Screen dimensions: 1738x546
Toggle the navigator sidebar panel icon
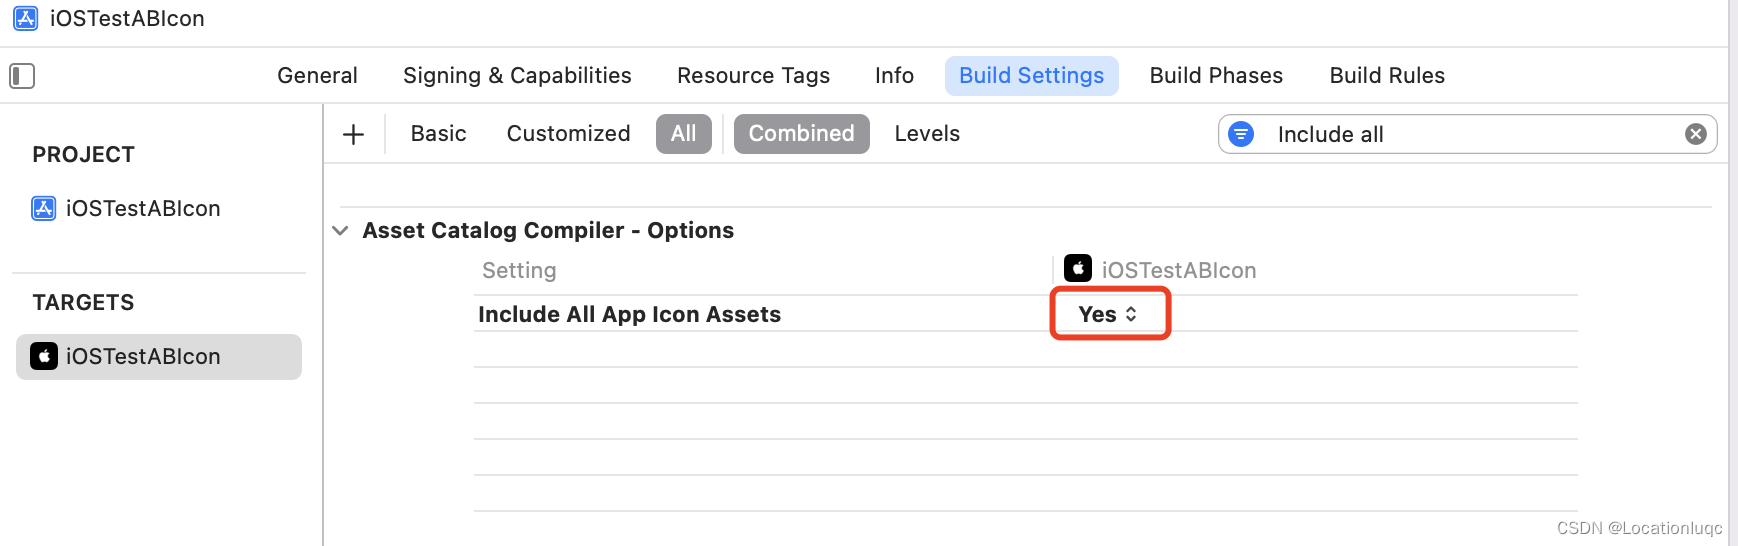(22, 76)
